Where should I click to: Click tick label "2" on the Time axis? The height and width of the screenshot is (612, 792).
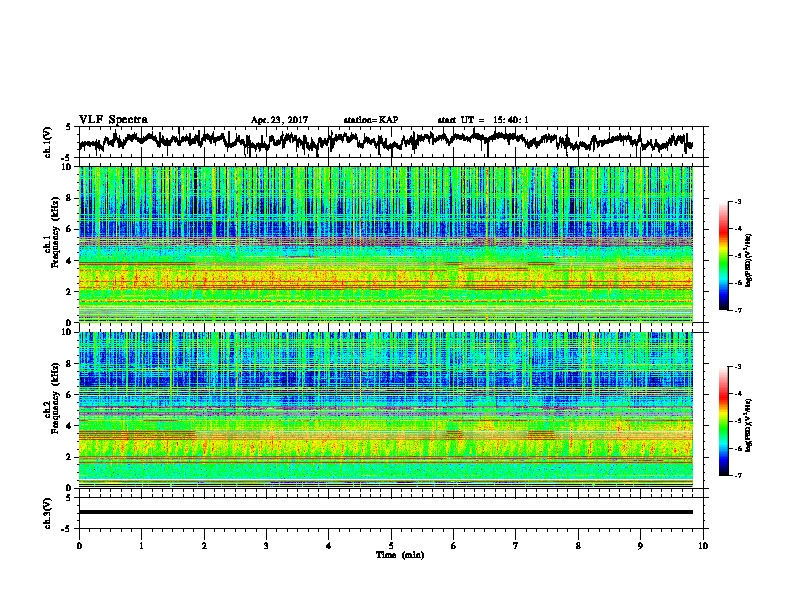point(204,546)
